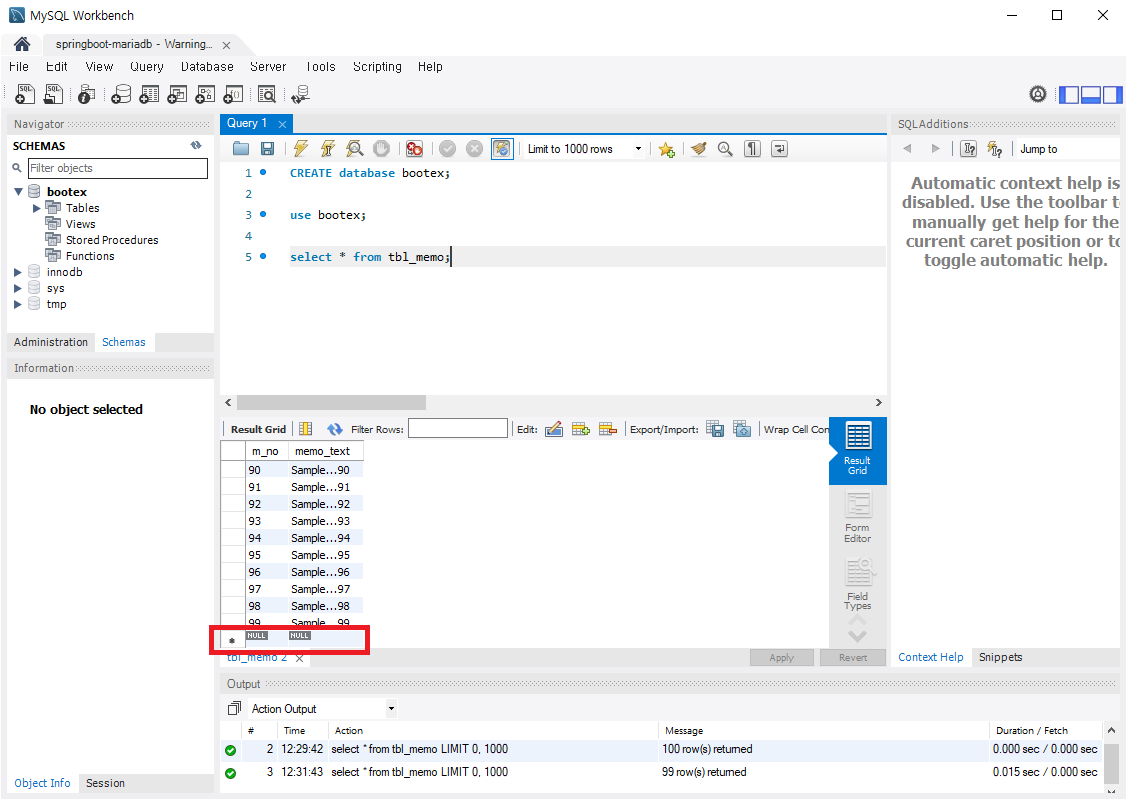
Task: Open the Database menu
Action: click(x=207, y=67)
